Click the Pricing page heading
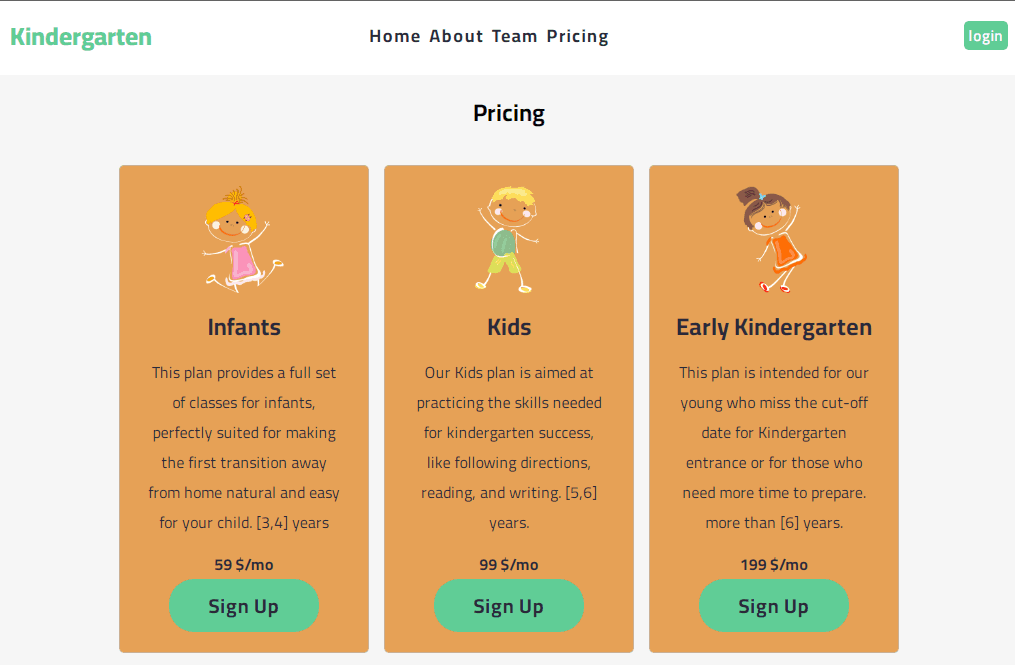 pyautogui.click(x=508, y=113)
